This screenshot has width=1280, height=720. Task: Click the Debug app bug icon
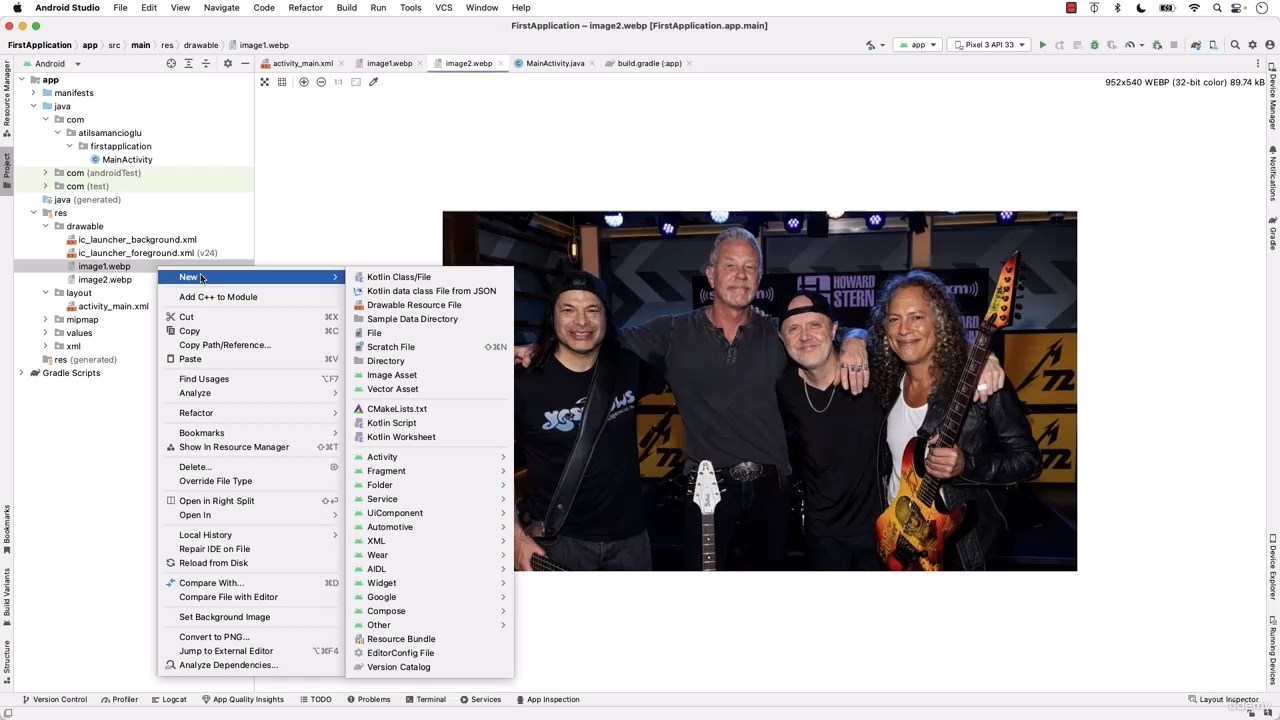(1094, 45)
